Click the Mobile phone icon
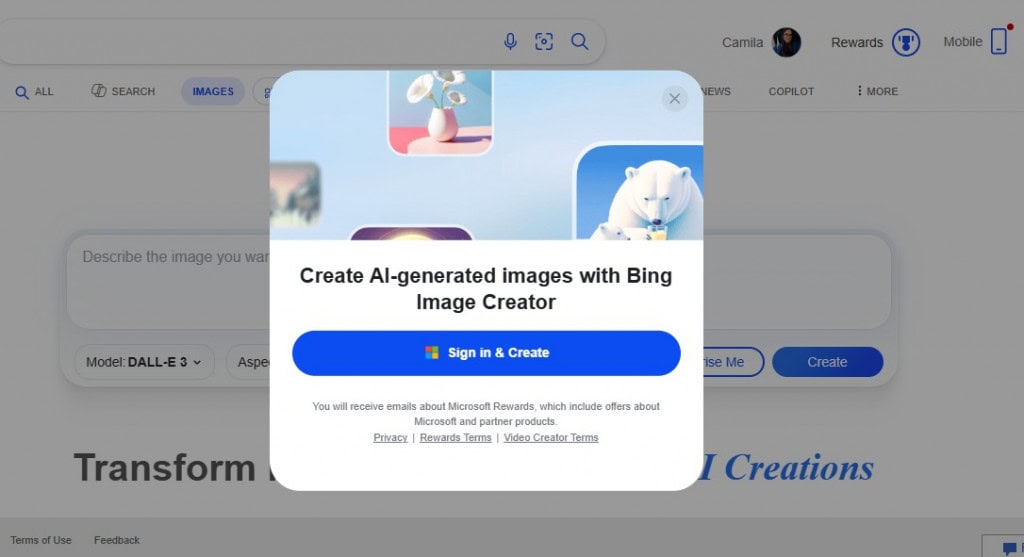 [x=999, y=41]
